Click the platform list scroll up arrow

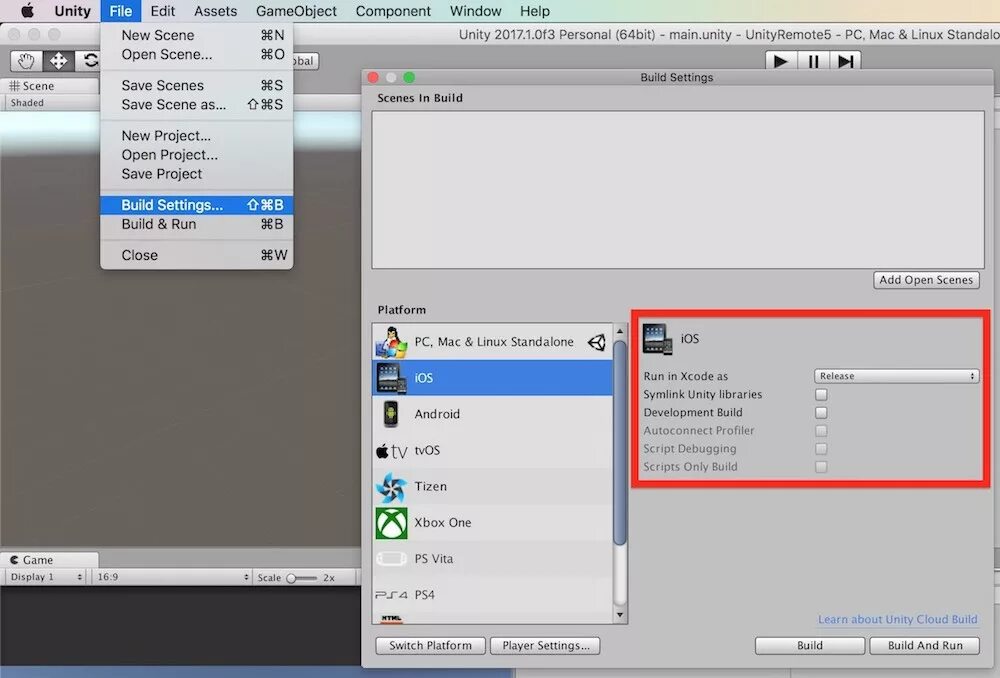tap(620, 332)
